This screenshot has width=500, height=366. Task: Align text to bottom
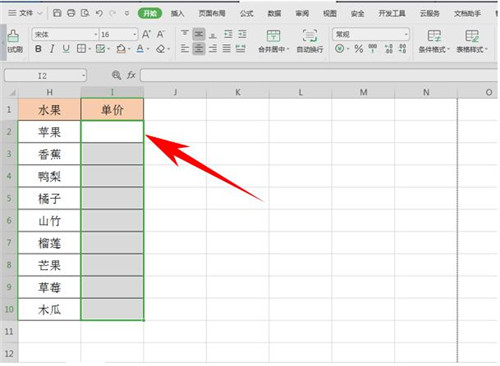pos(213,34)
